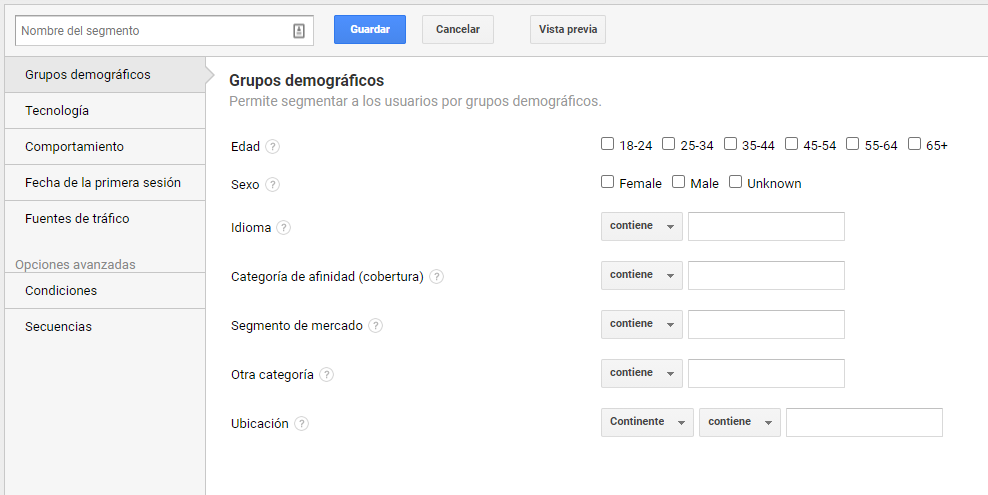The width and height of the screenshot is (988, 495).
Task: Focus the Nombre del segmento field
Action: [x=156, y=31]
